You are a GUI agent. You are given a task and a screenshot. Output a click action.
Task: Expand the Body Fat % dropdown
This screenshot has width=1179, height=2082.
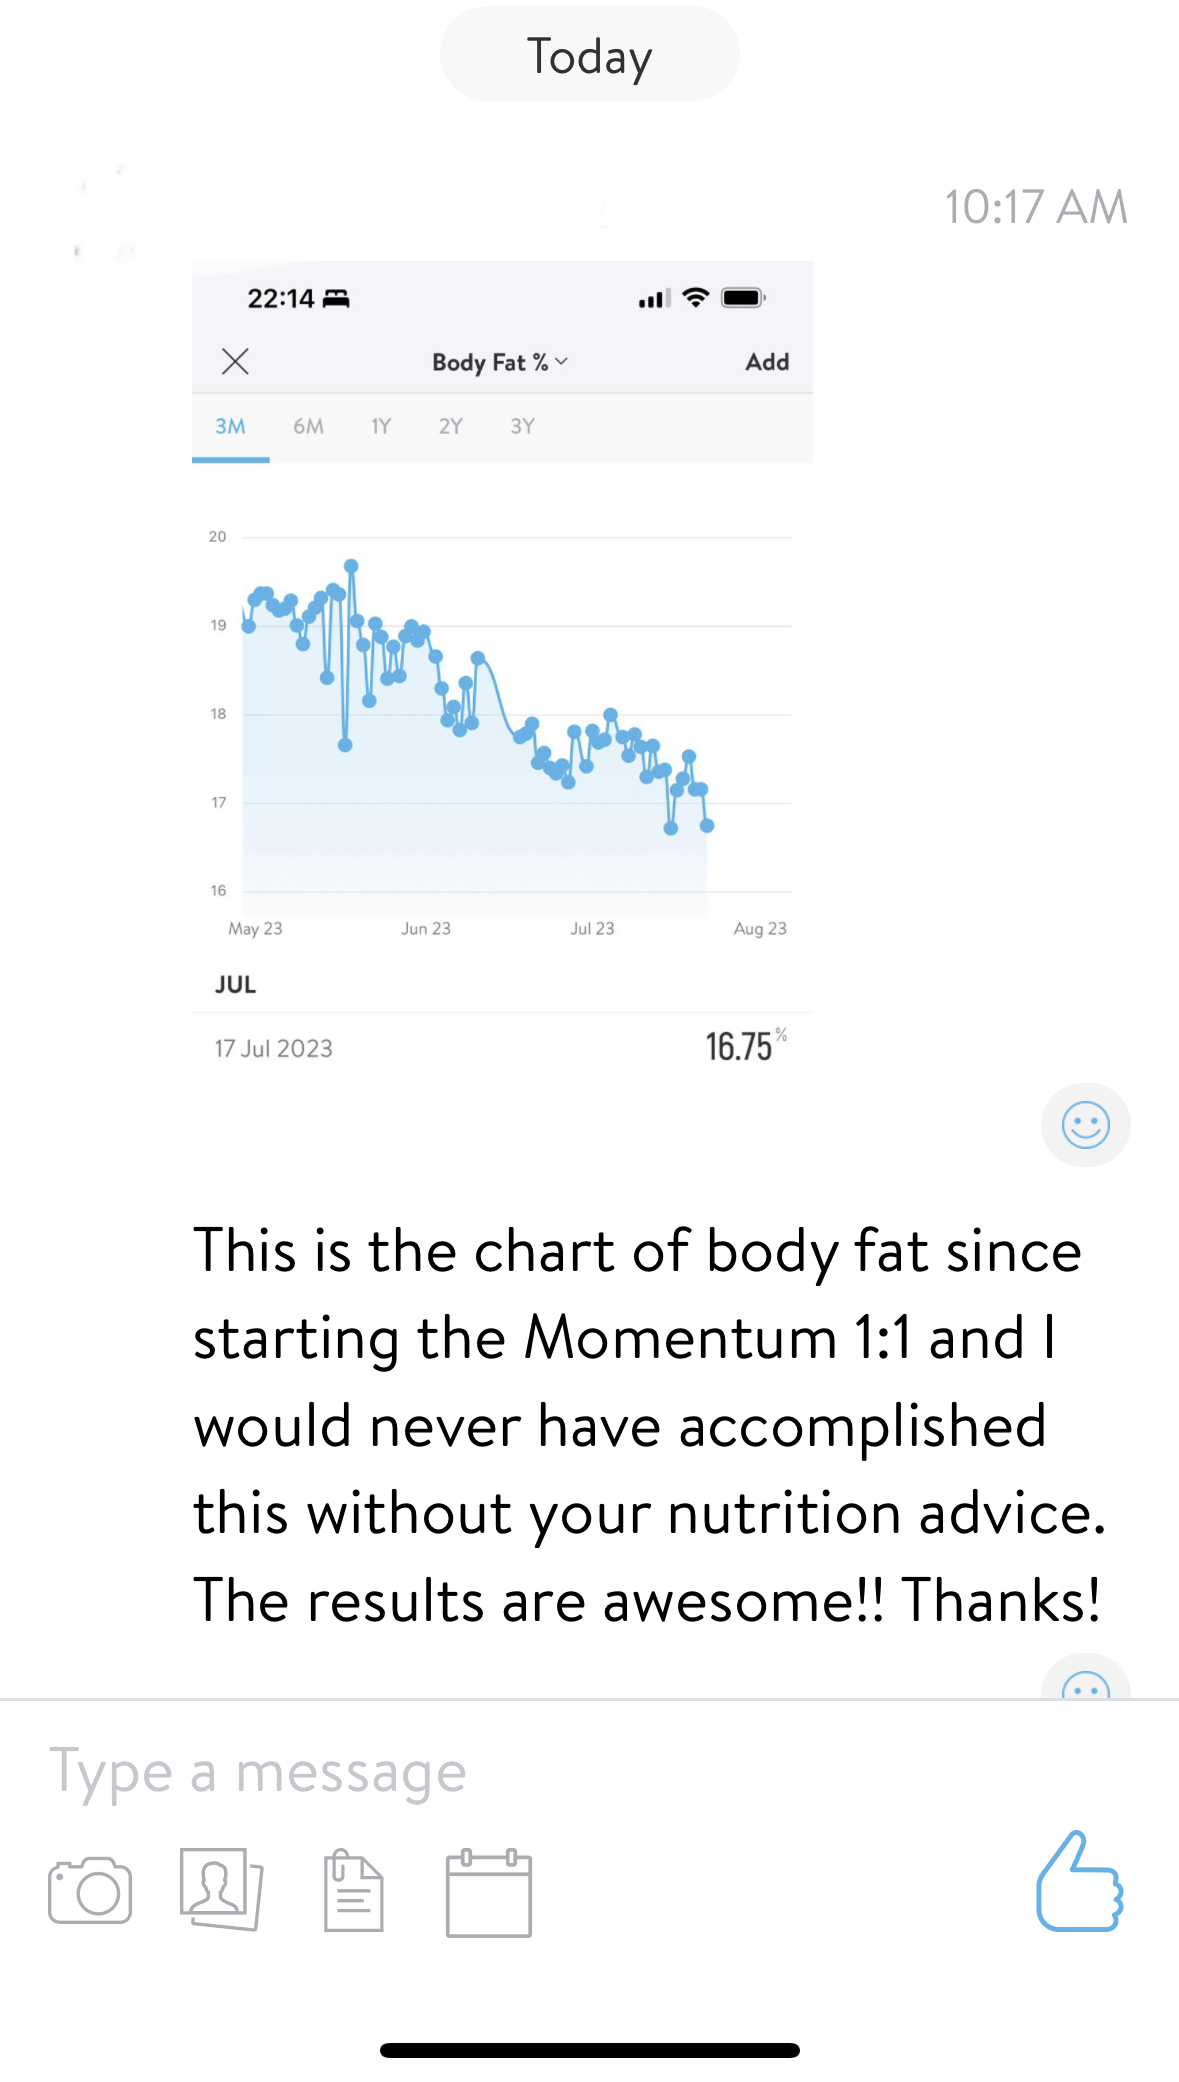(499, 362)
